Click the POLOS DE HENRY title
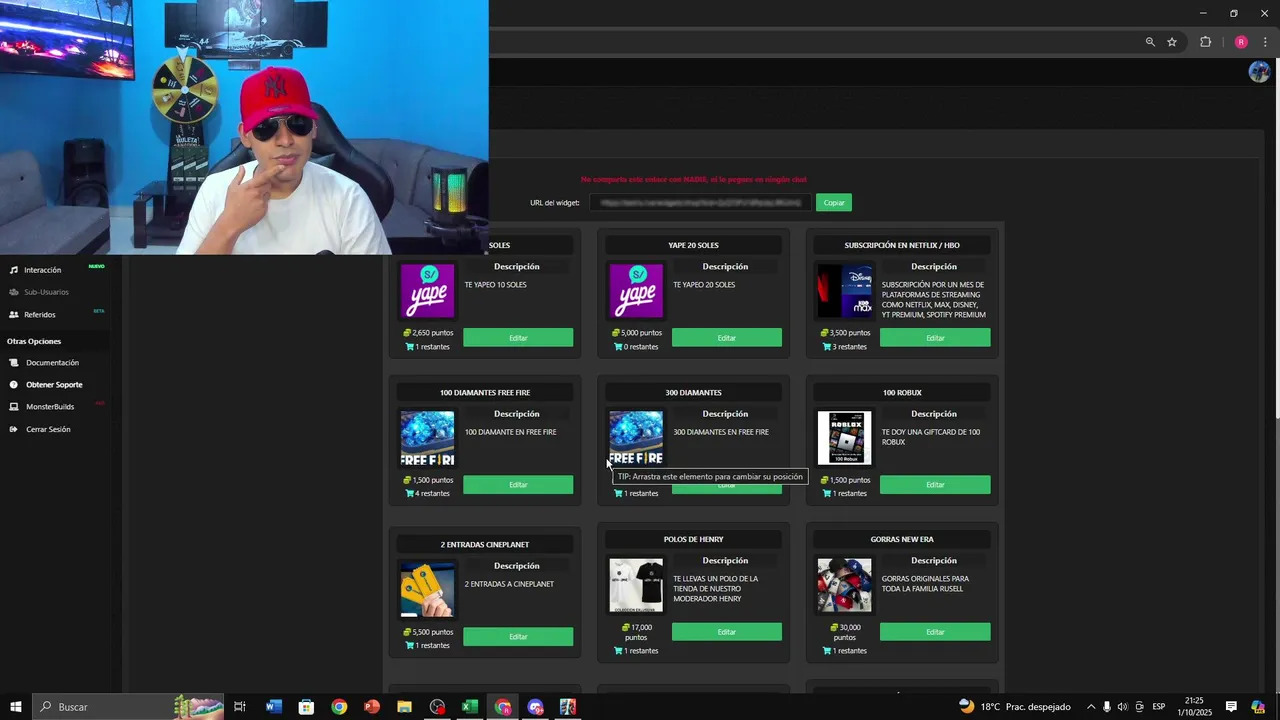Image resolution: width=1280 pixels, height=720 pixels. click(x=693, y=540)
